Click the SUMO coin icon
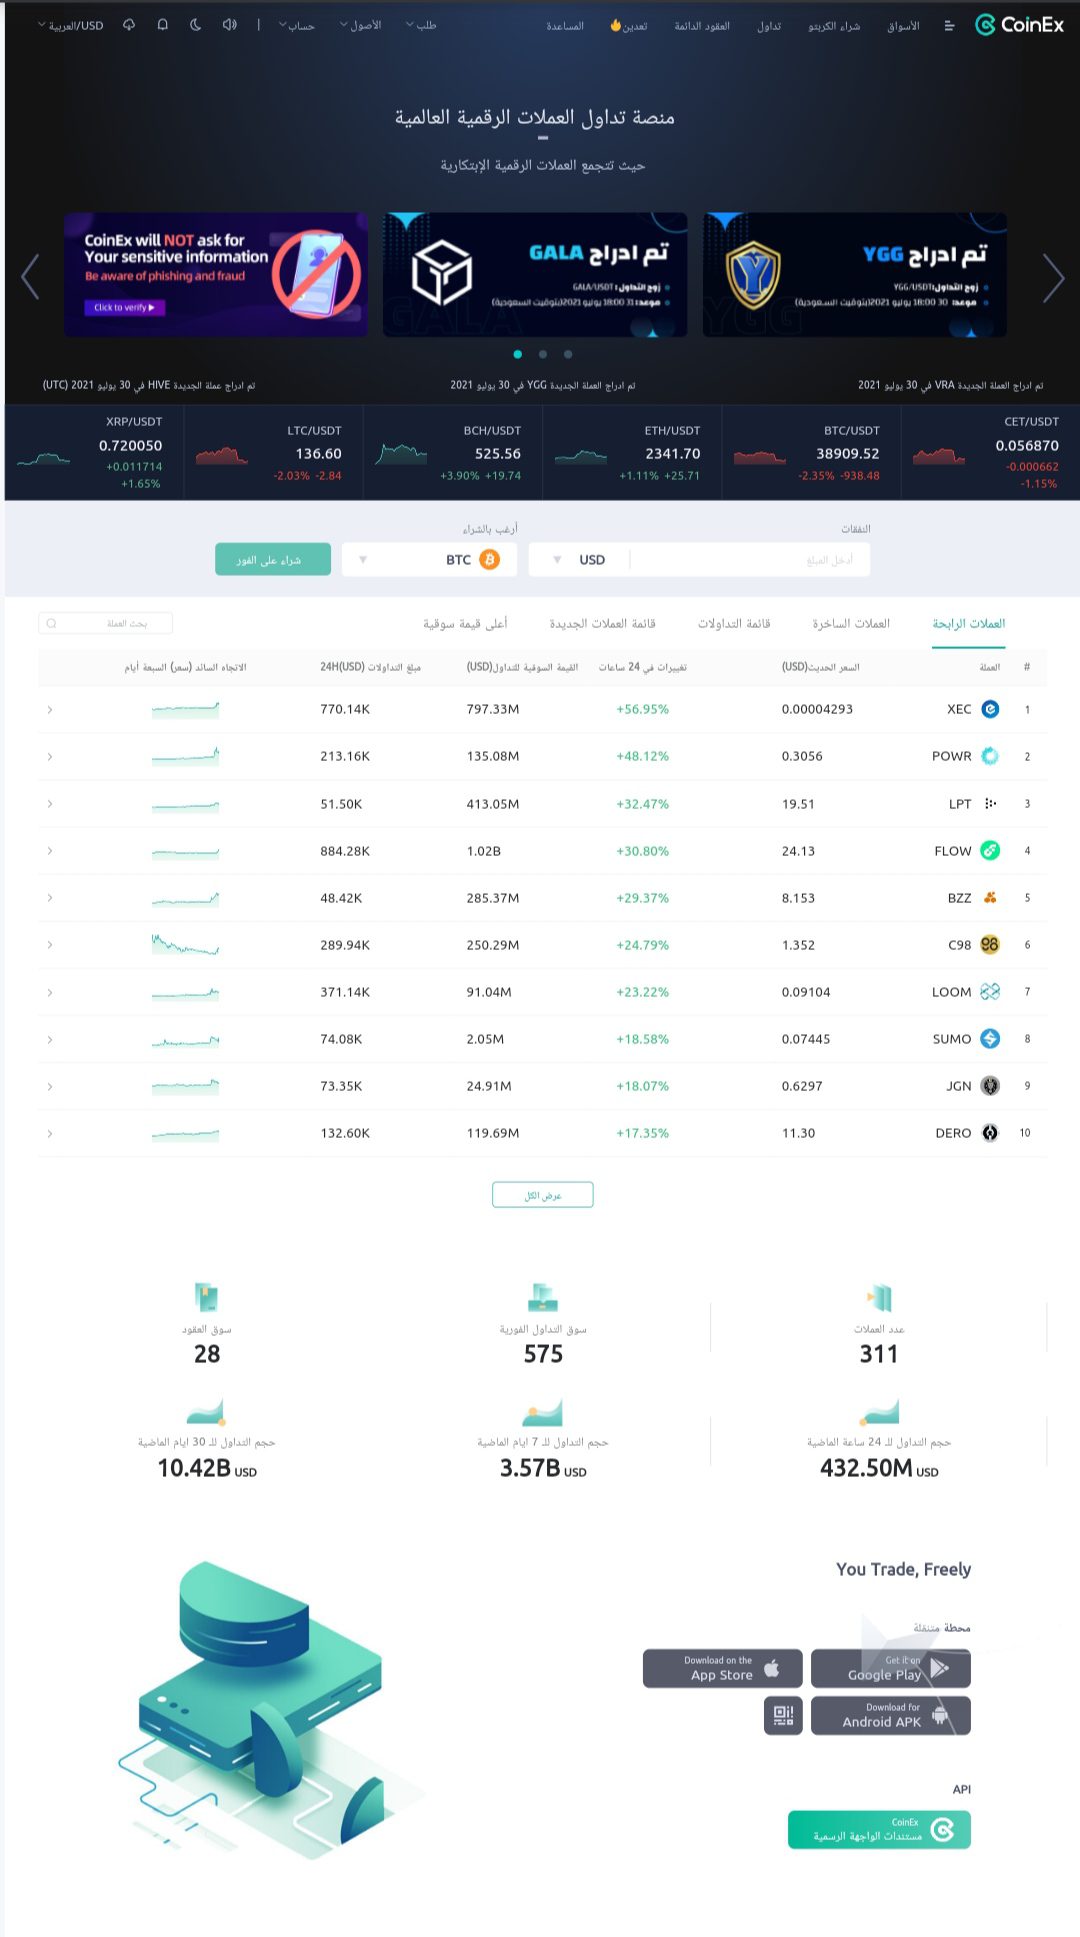This screenshot has width=1080, height=1937. pyautogui.click(x=990, y=1039)
